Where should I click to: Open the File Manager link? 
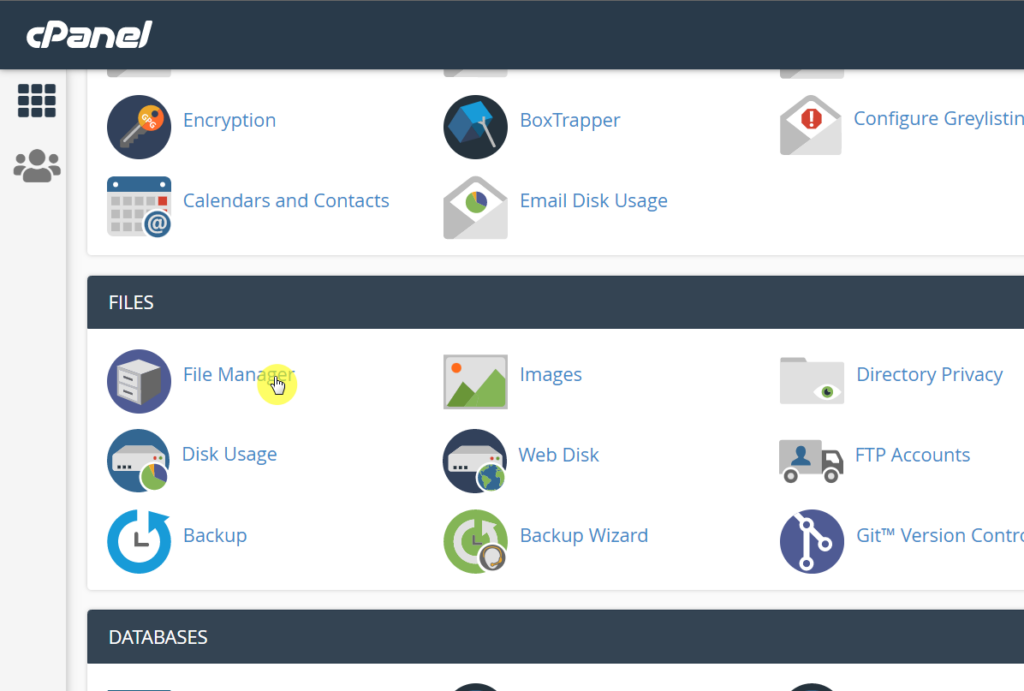pos(238,374)
